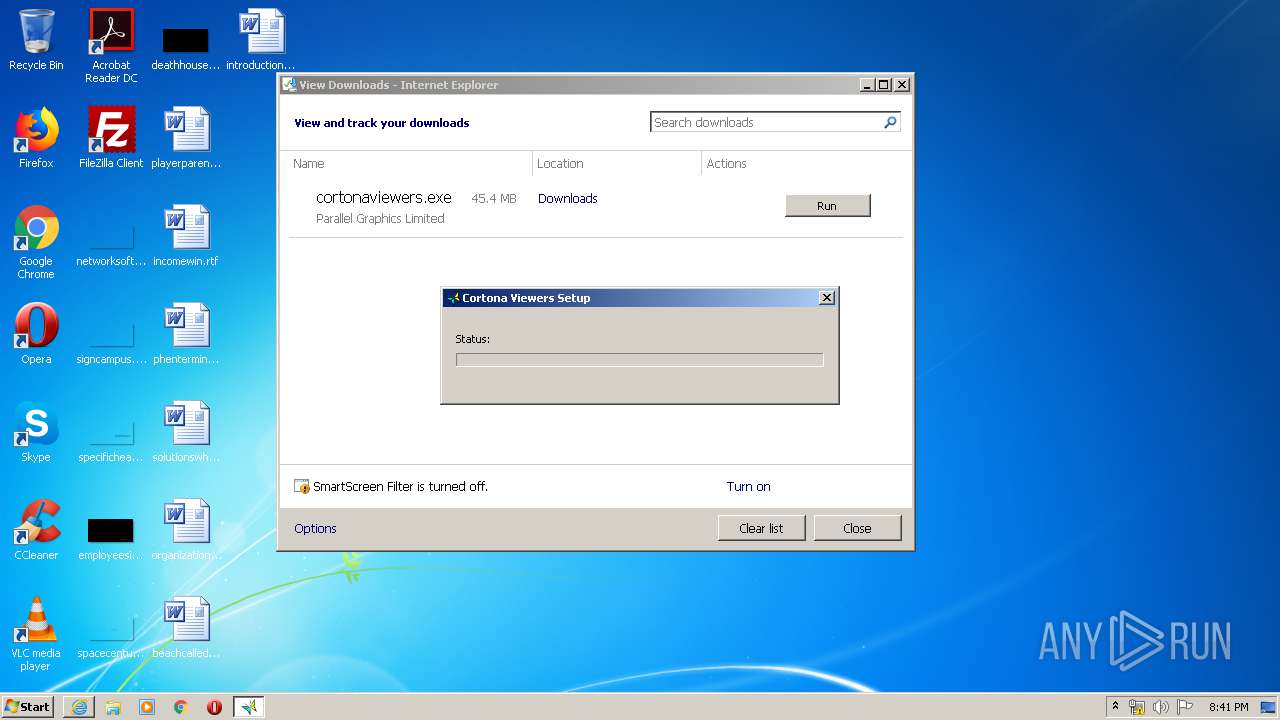Click the SmartScreen Filter shield icon

click(302, 487)
